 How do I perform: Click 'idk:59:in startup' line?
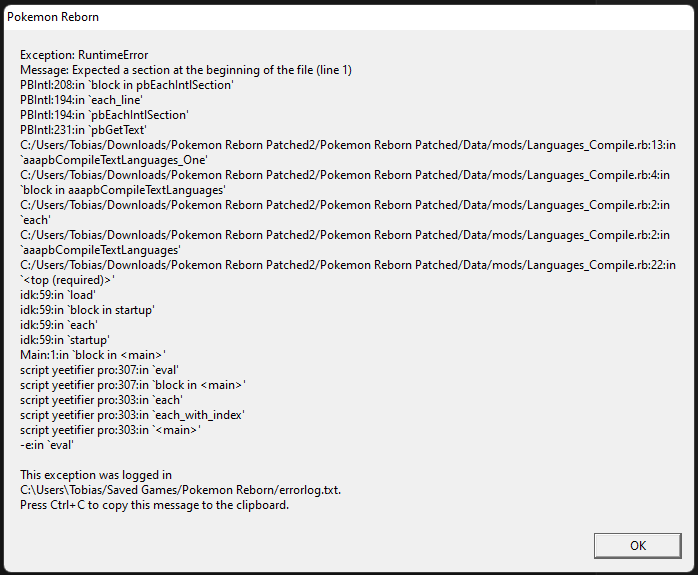point(65,340)
